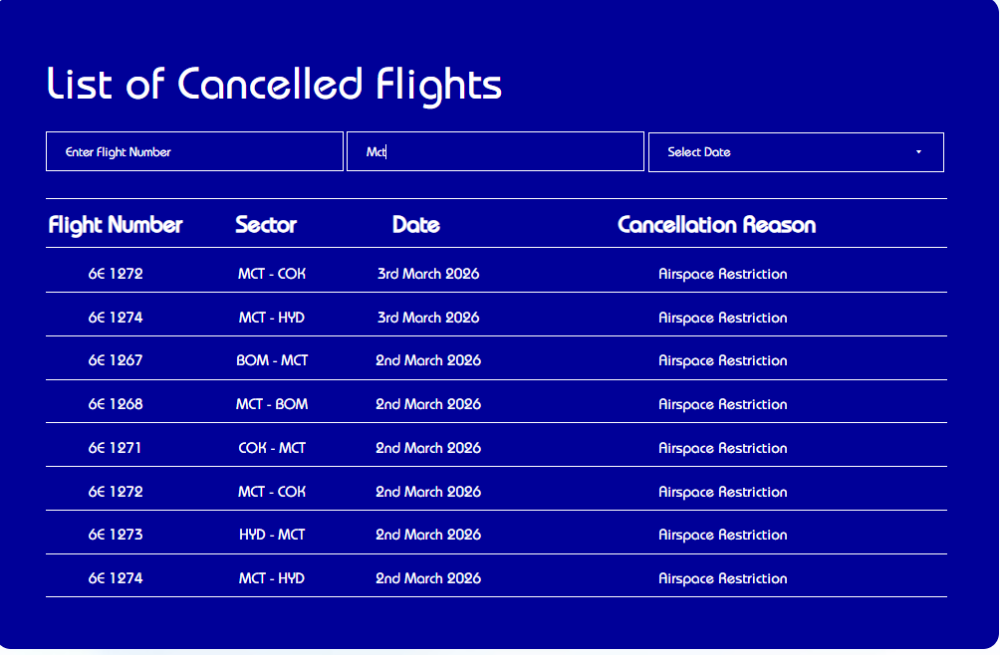Click the COK - MCT sector cell
Image resolution: width=1000 pixels, height=655 pixels.
coord(272,448)
